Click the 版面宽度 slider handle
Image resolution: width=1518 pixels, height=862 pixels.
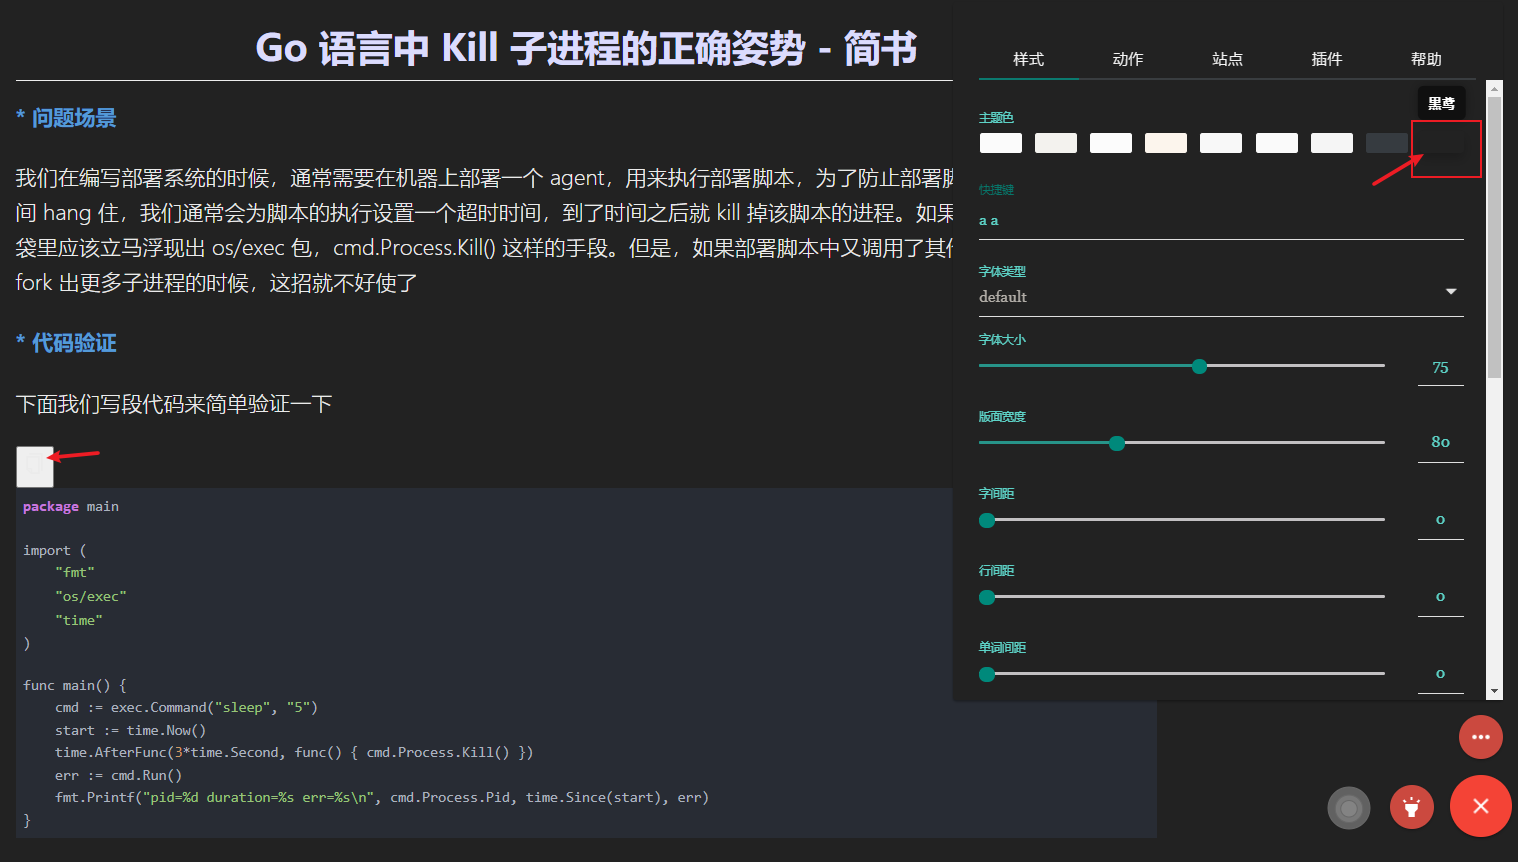[x=1117, y=443]
